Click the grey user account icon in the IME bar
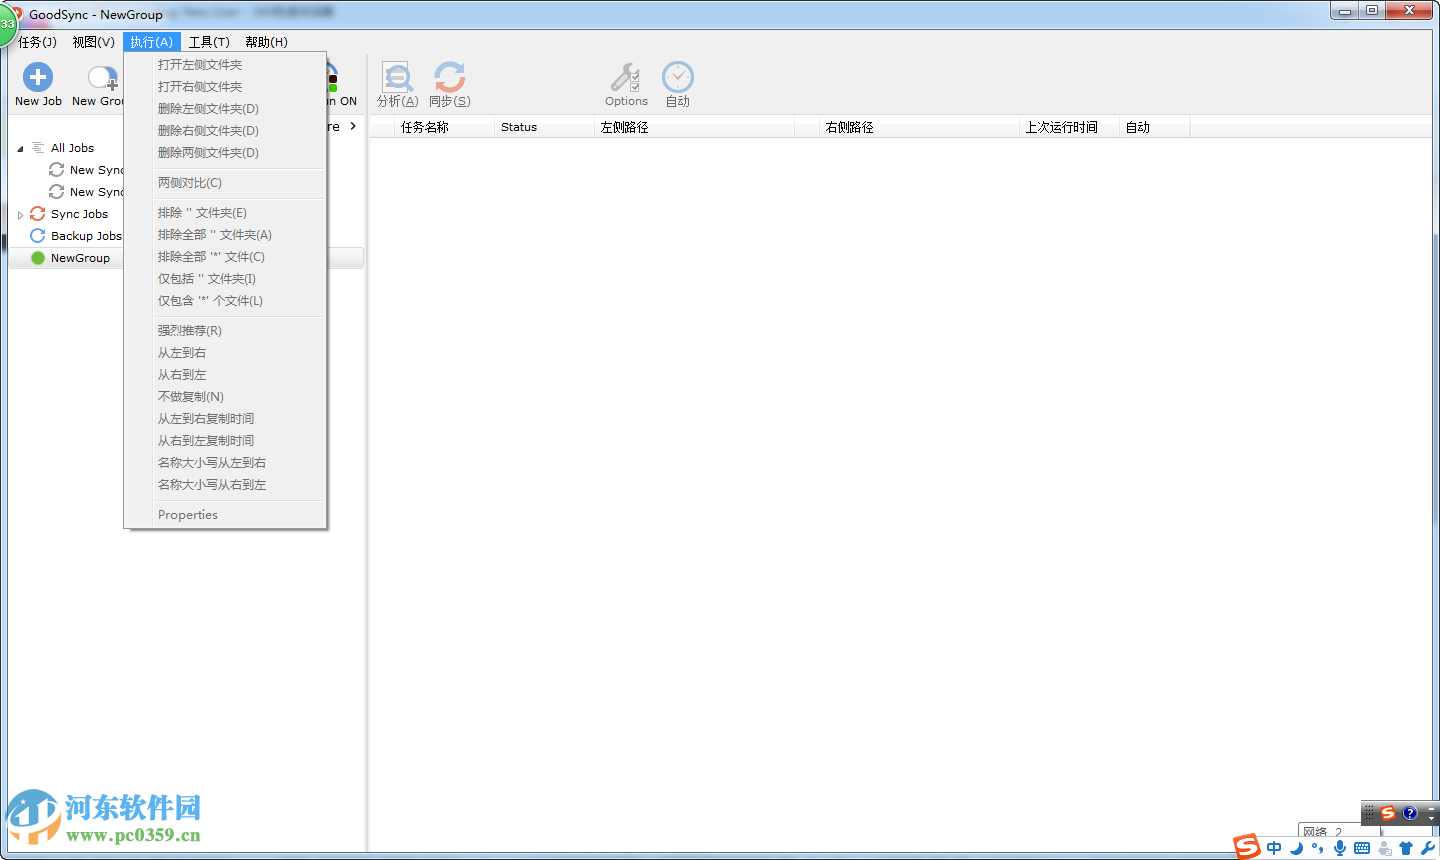 pos(1384,848)
